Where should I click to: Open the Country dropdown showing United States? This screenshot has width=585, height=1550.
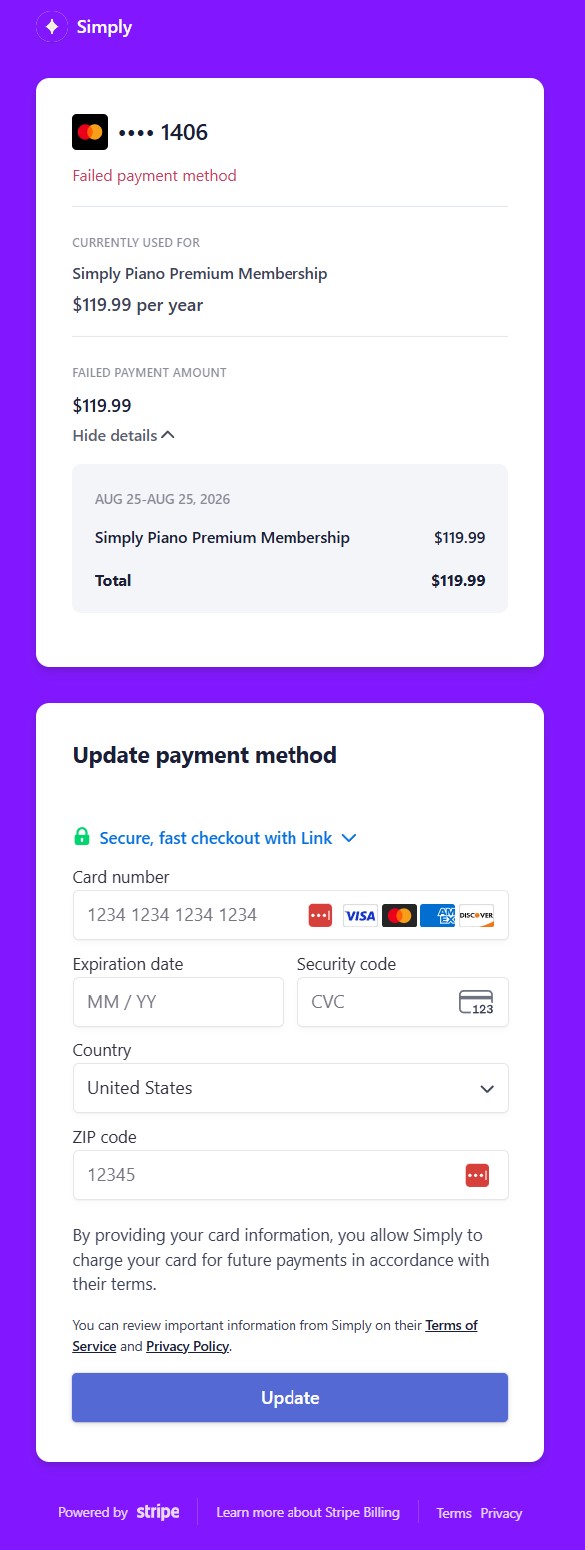[x=291, y=1088]
